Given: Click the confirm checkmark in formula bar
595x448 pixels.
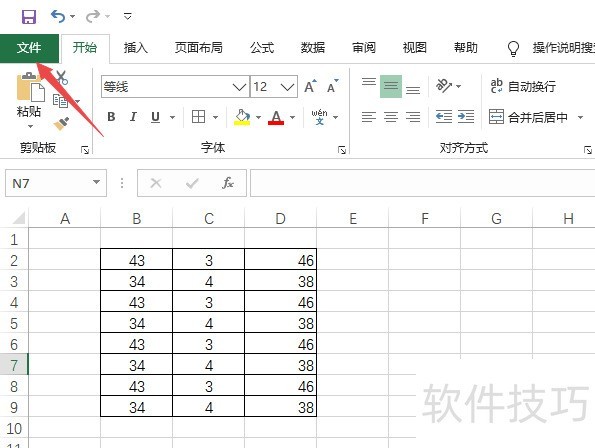Looking at the screenshot, I should [x=192, y=183].
